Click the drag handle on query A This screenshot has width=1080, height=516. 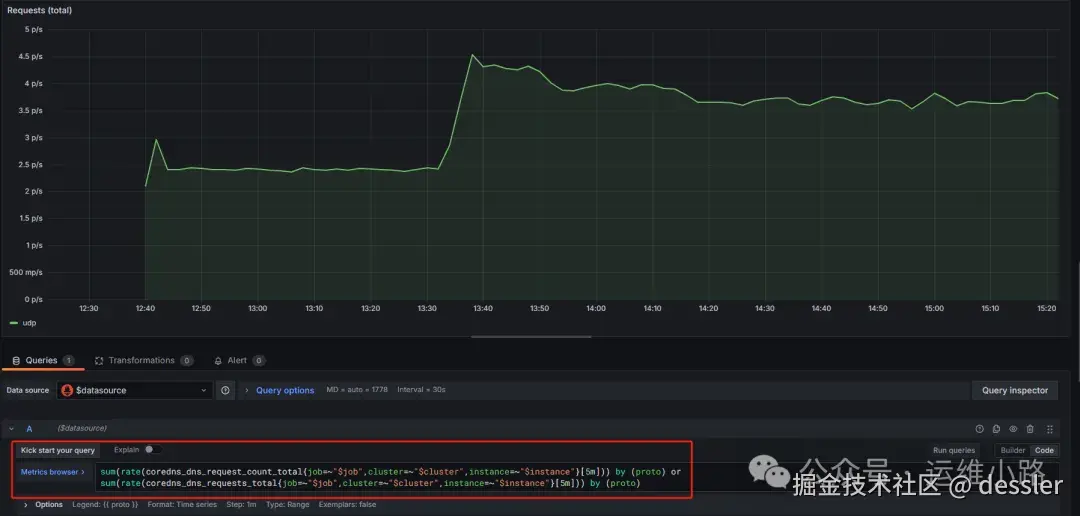click(x=1050, y=429)
